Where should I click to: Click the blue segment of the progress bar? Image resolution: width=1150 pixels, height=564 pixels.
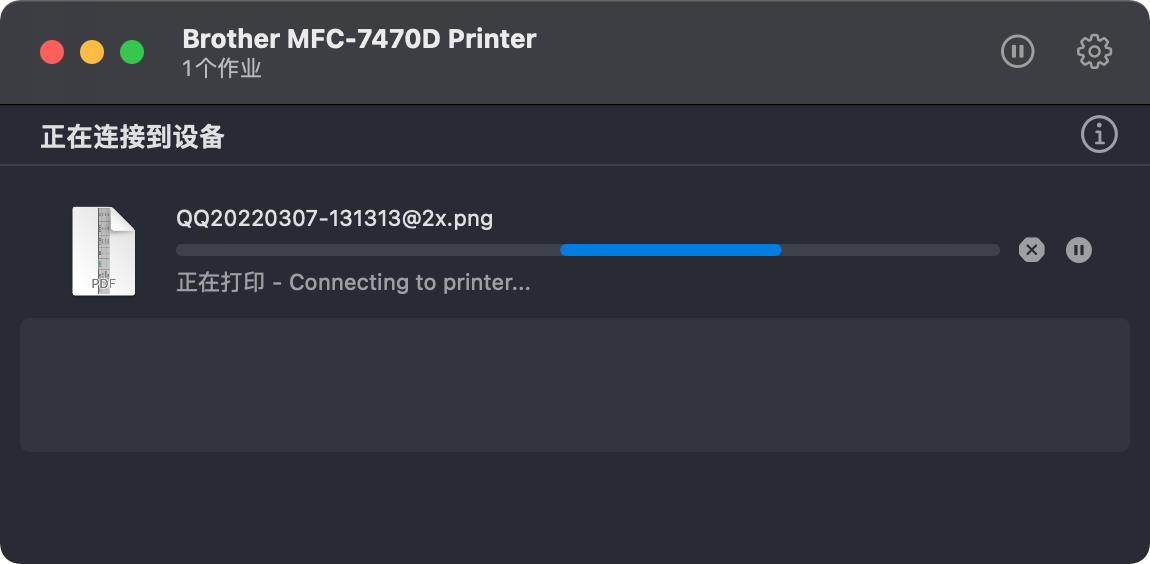point(670,250)
